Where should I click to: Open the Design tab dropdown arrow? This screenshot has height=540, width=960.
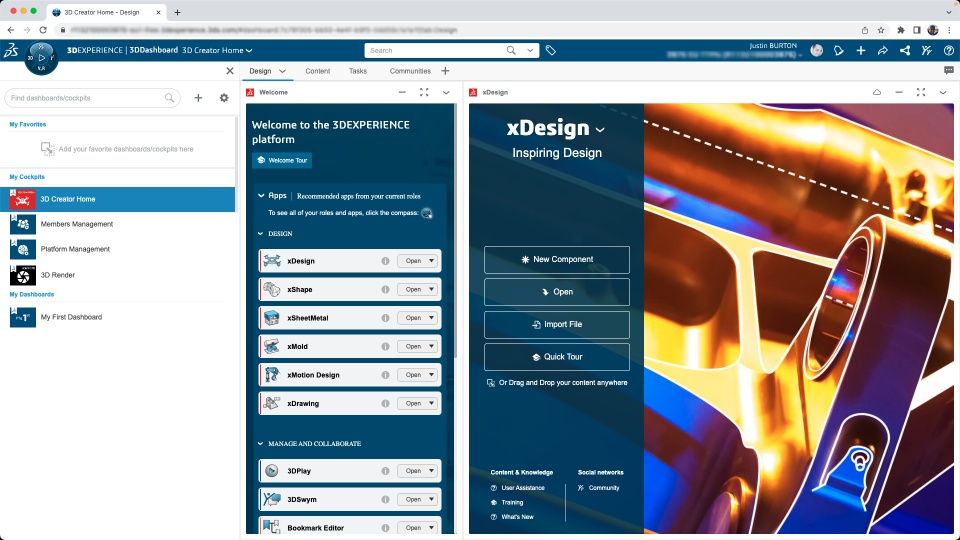tap(282, 71)
